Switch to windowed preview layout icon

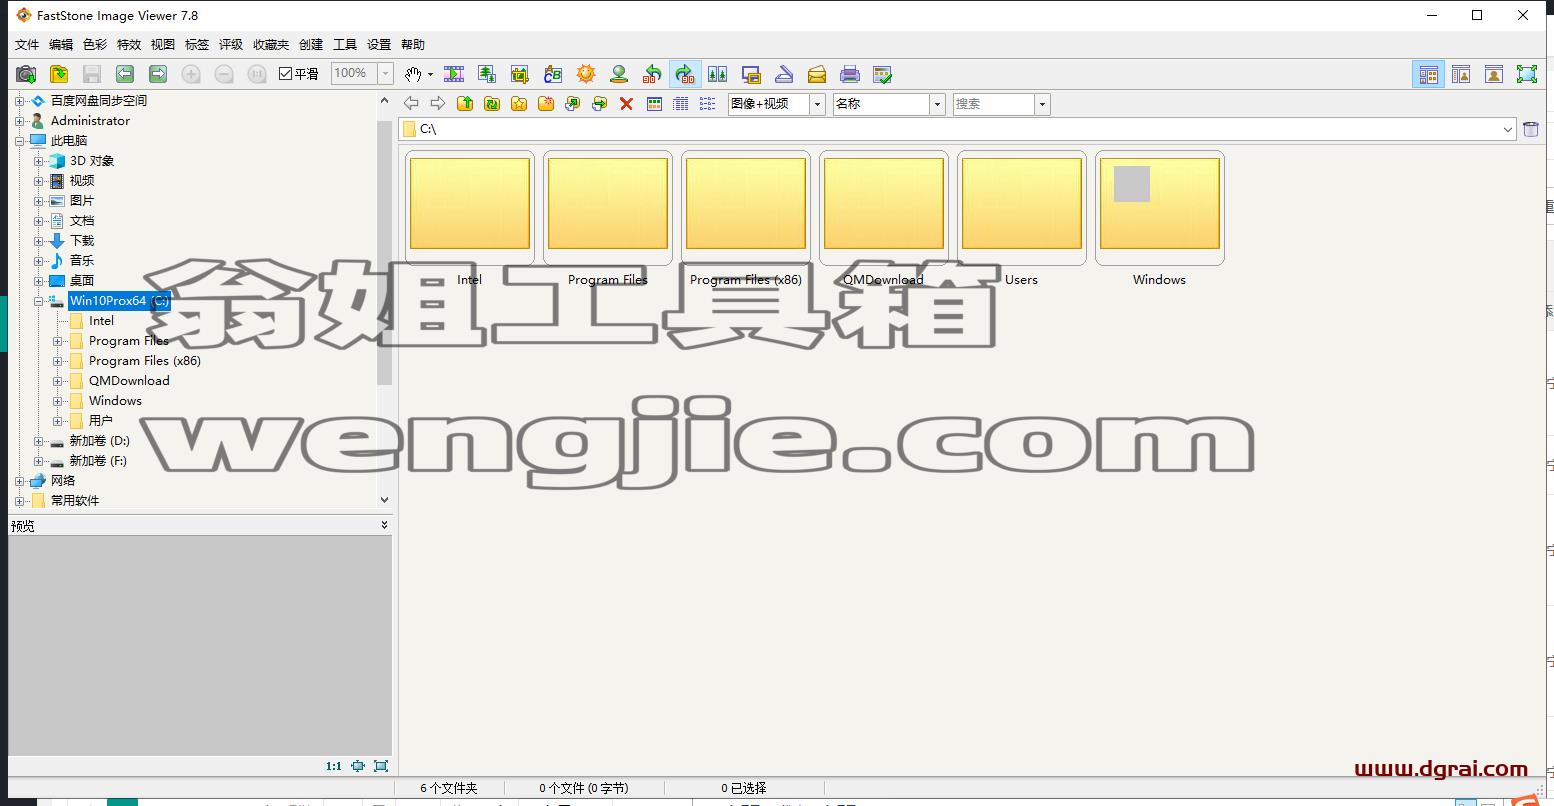click(1461, 74)
